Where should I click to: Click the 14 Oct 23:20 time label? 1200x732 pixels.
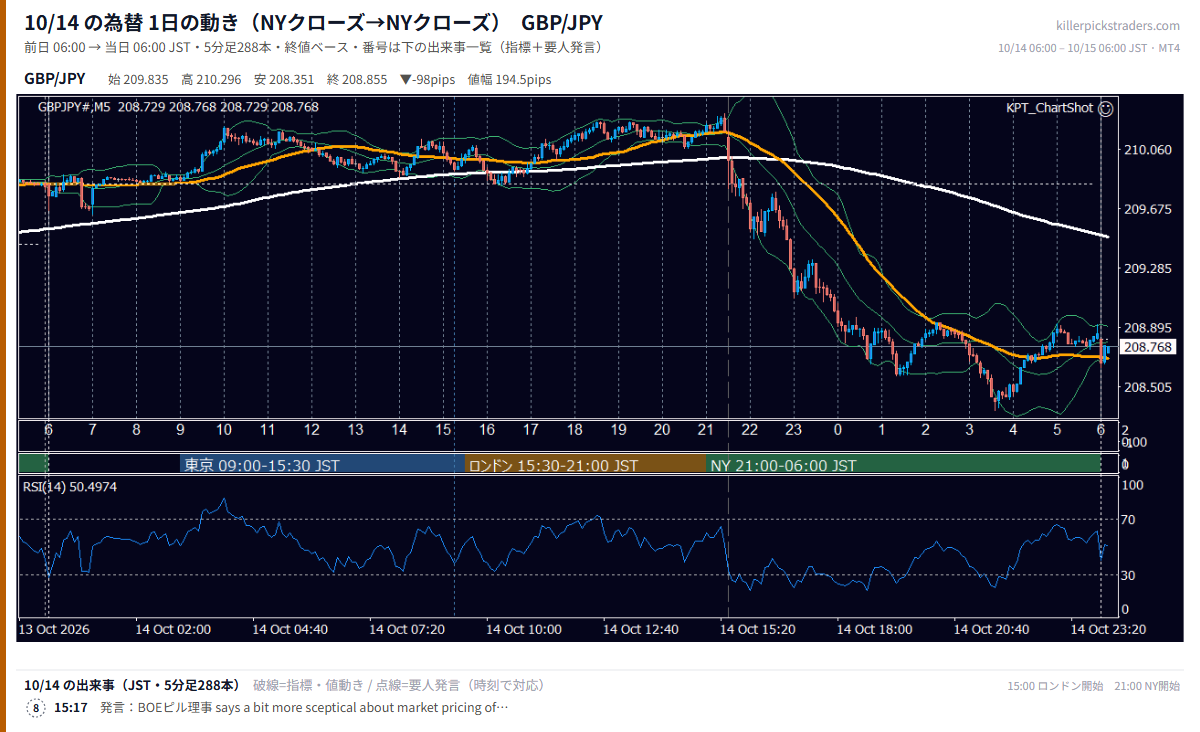coord(1108,630)
